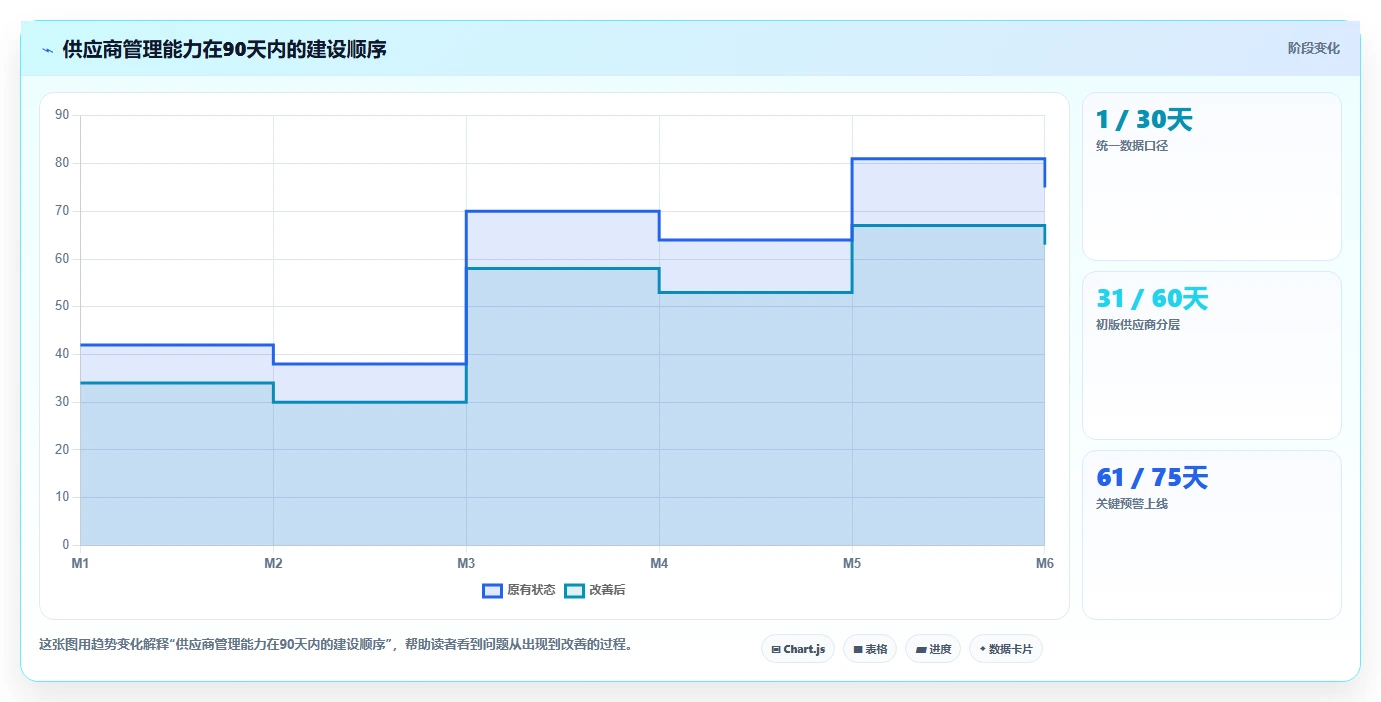This screenshot has width=1381, height=702.
Task: Click the M4 x-axis label
Action: pos(659,564)
